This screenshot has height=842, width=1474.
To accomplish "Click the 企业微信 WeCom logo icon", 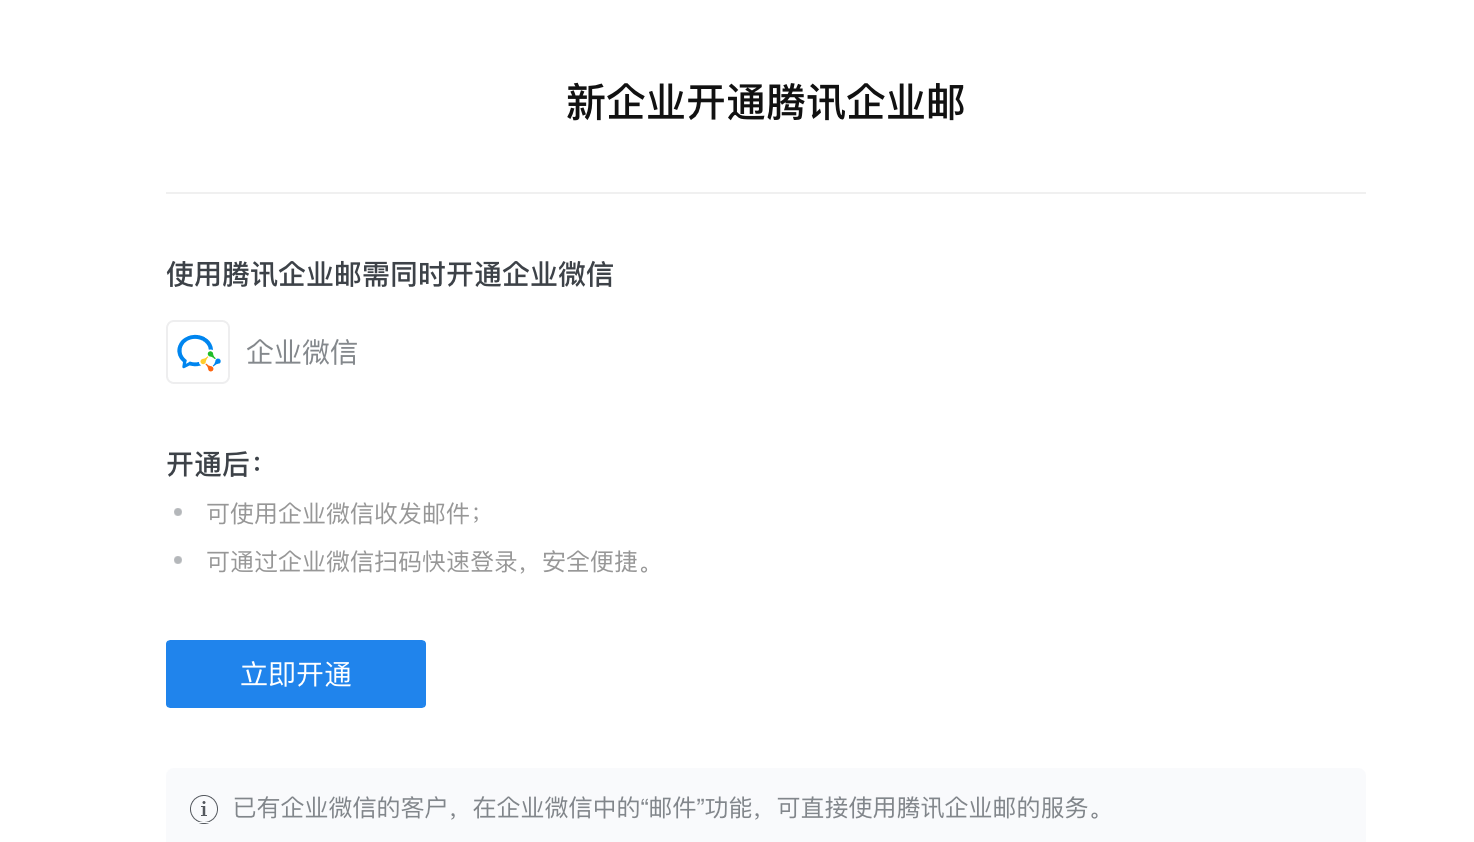I will tap(198, 352).
